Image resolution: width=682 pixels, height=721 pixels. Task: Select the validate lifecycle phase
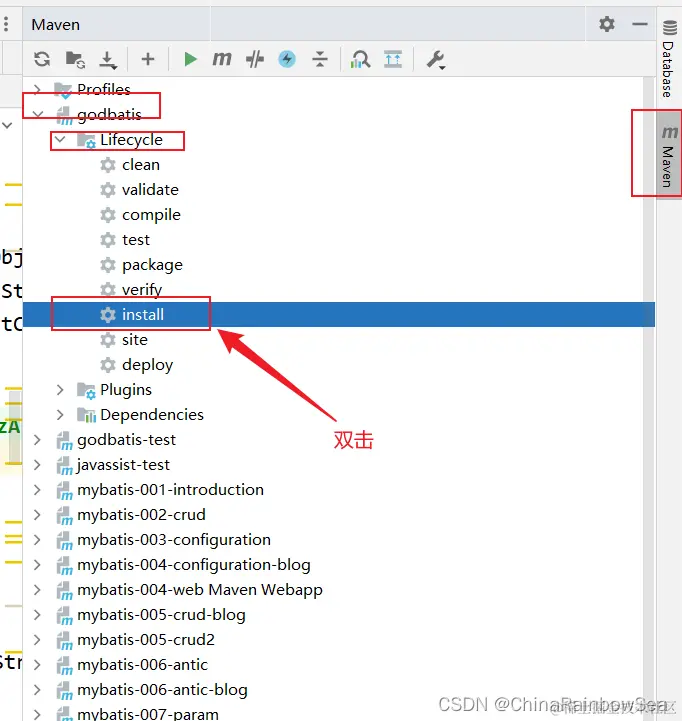coord(150,189)
